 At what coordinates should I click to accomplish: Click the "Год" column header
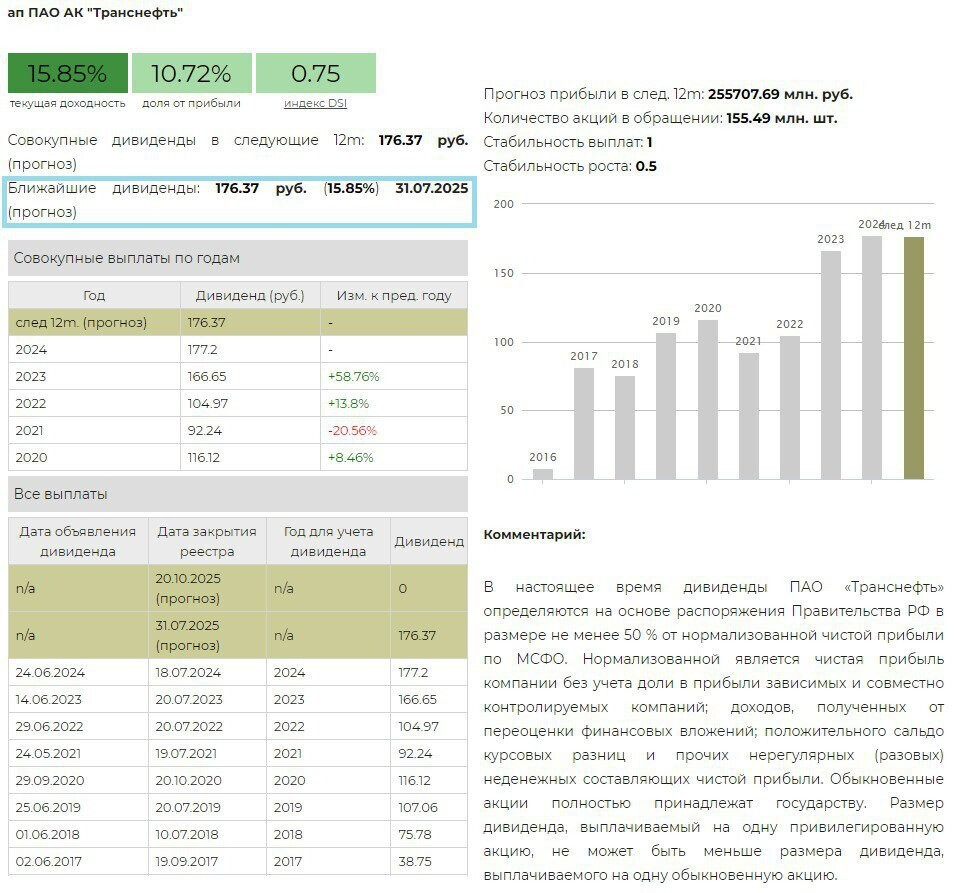pos(94,295)
